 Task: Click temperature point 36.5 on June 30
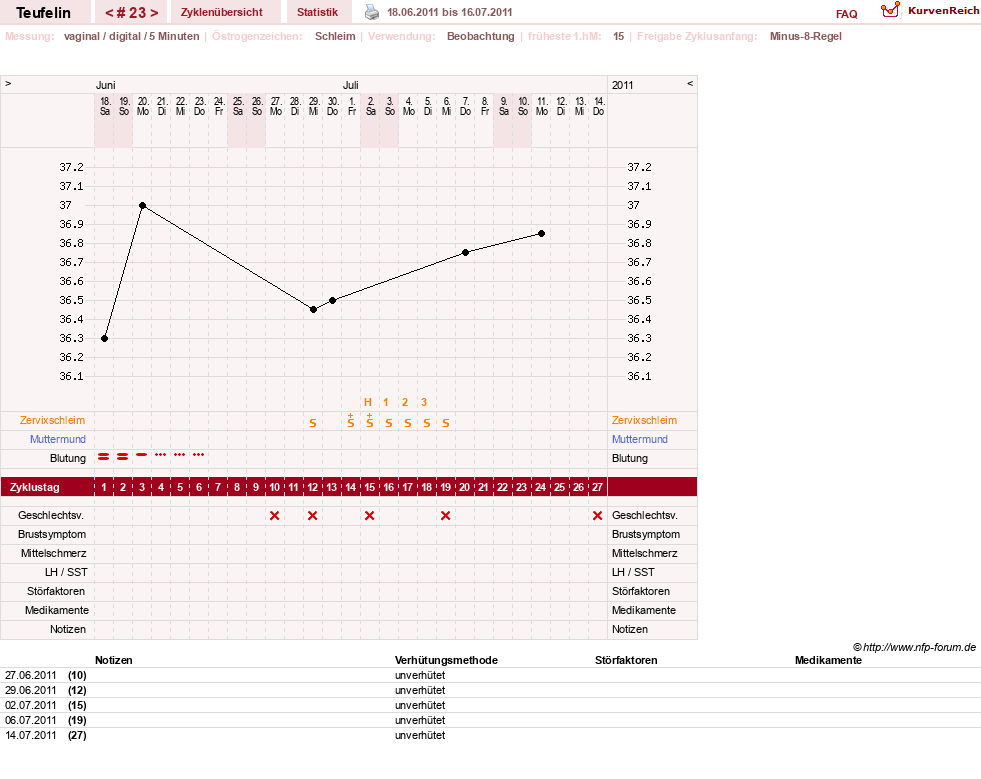(332, 300)
